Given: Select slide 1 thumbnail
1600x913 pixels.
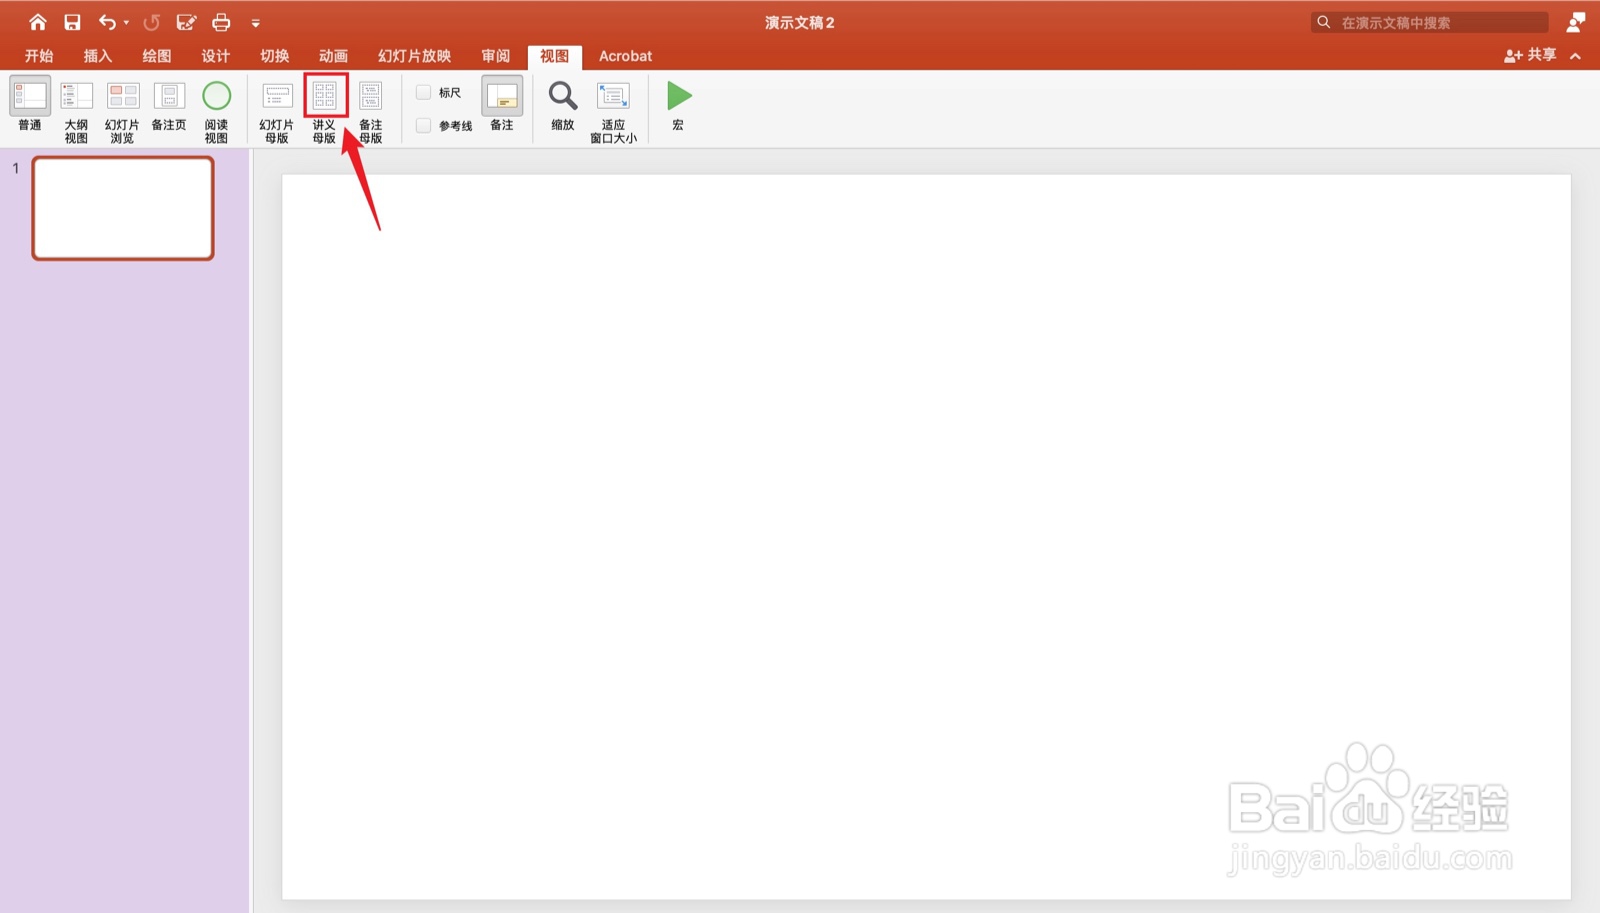Looking at the screenshot, I should point(123,208).
